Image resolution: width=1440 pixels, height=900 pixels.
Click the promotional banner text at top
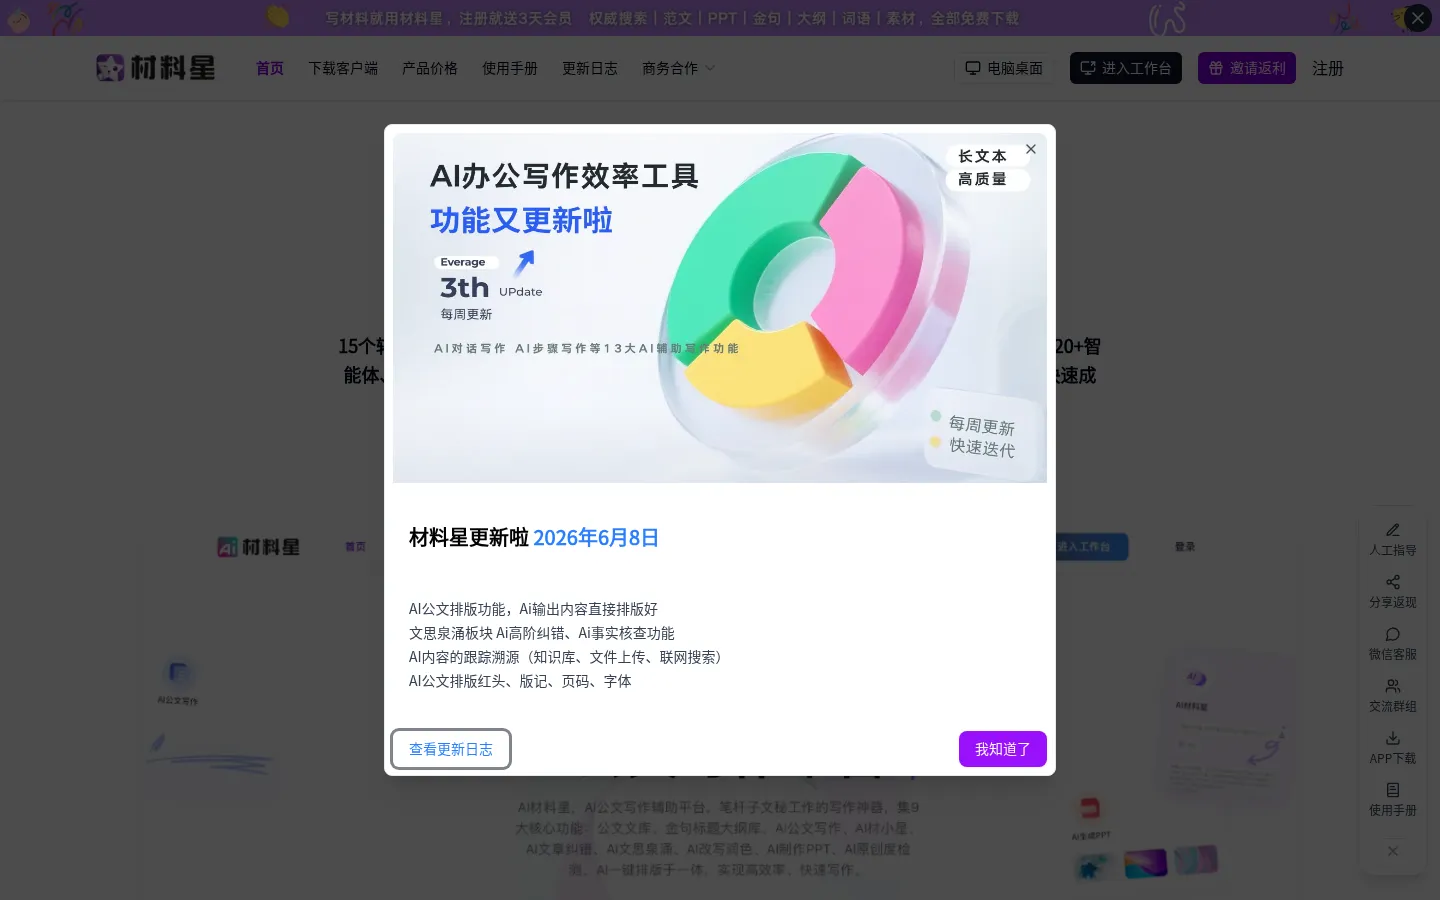[672, 18]
